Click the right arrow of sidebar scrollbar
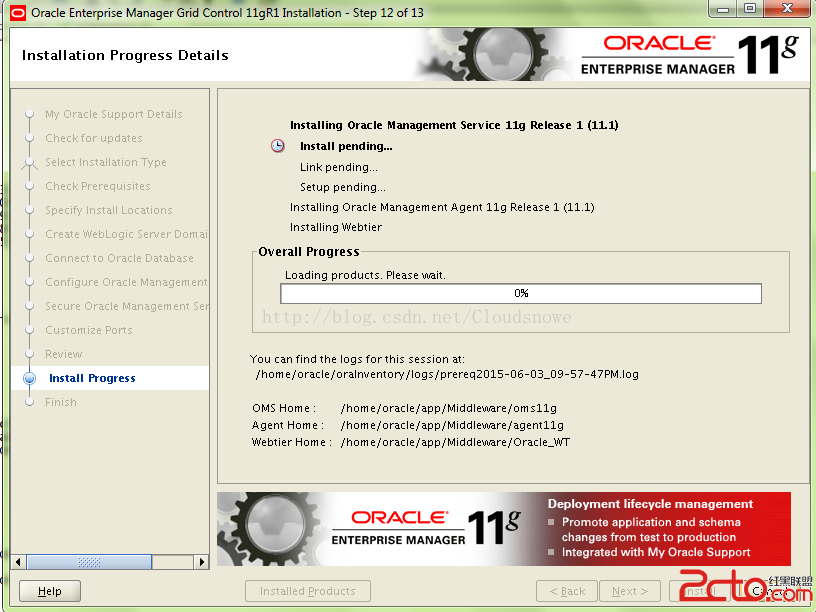Image resolution: width=816 pixels, height=612 pixels. point(201,562)
